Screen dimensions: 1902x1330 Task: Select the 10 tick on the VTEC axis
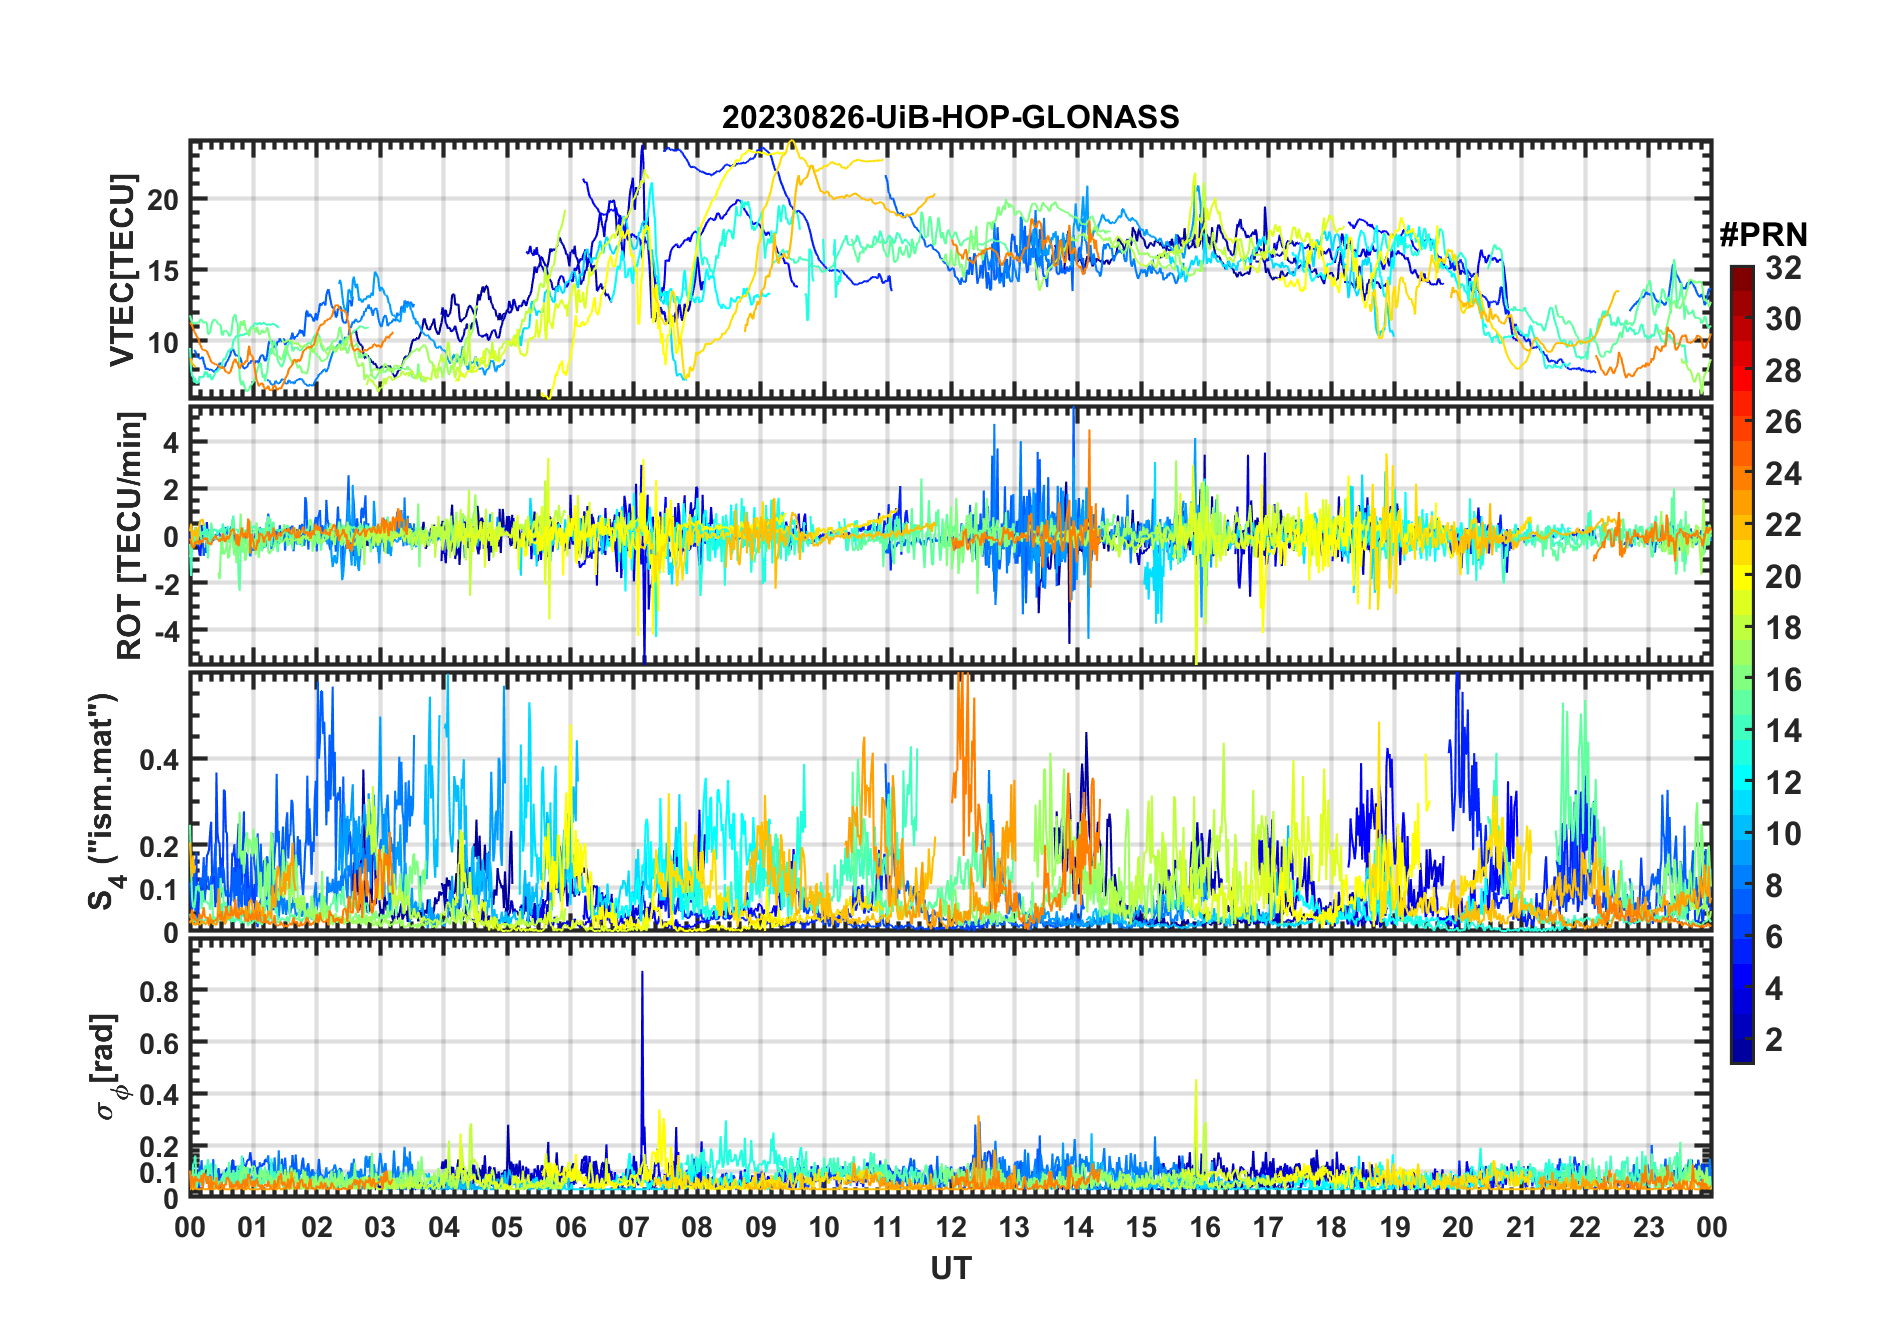coord(163,343)
